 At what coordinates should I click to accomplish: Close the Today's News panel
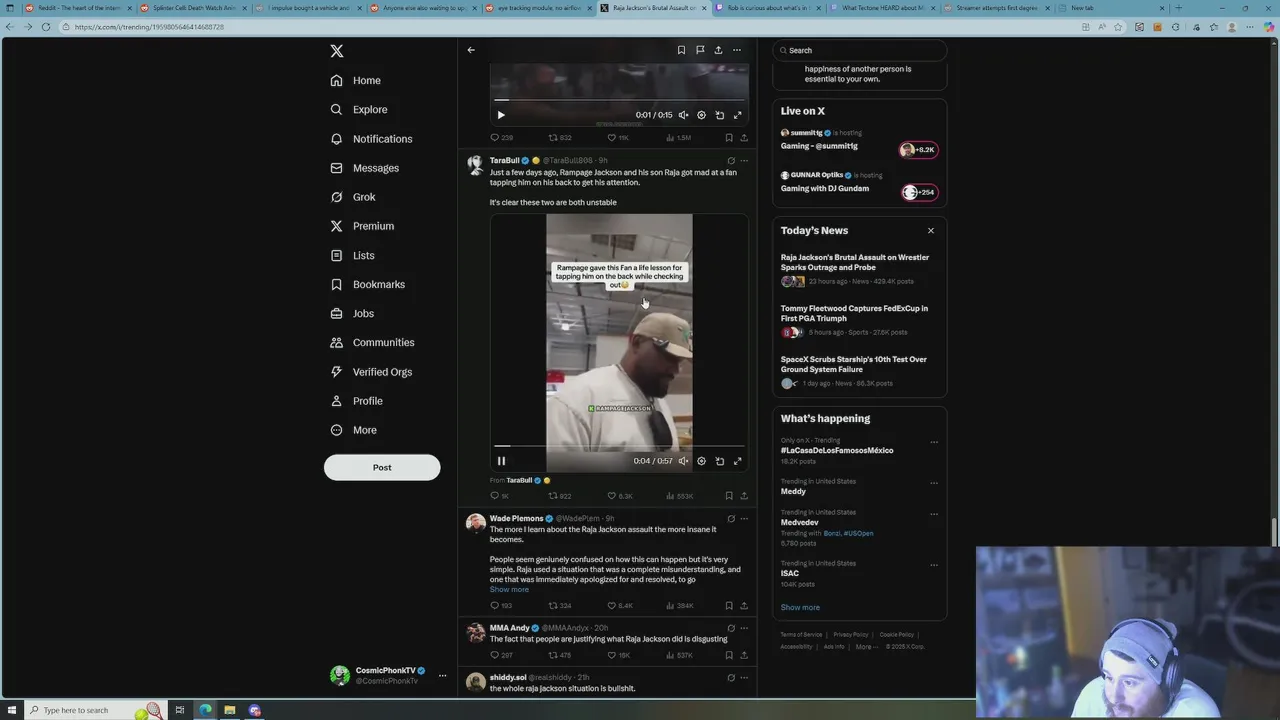[930, 231]
